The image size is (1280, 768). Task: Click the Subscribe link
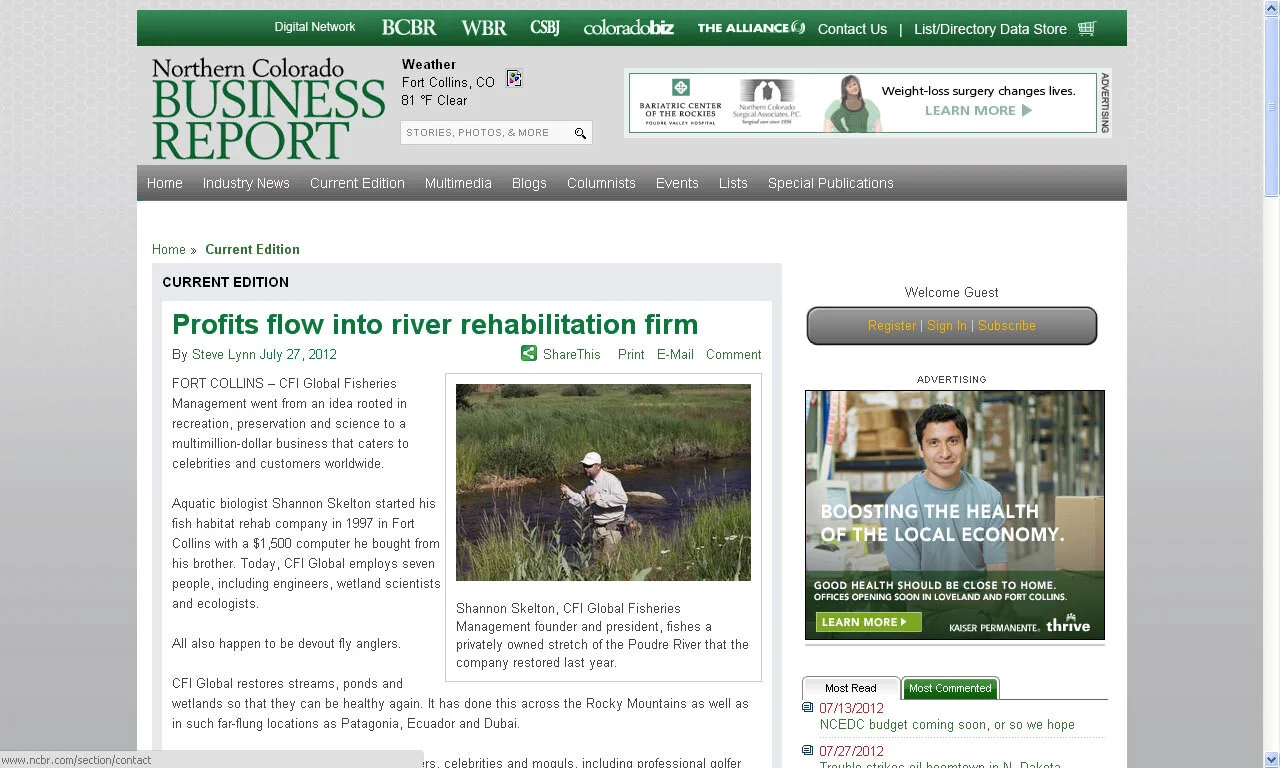pos(1007,326)
